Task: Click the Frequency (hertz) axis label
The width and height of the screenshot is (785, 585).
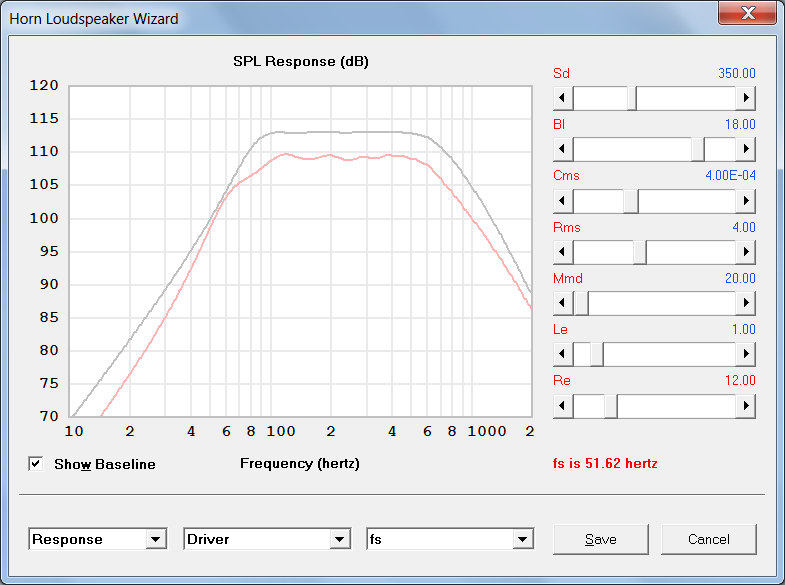Action: (300, 463)
